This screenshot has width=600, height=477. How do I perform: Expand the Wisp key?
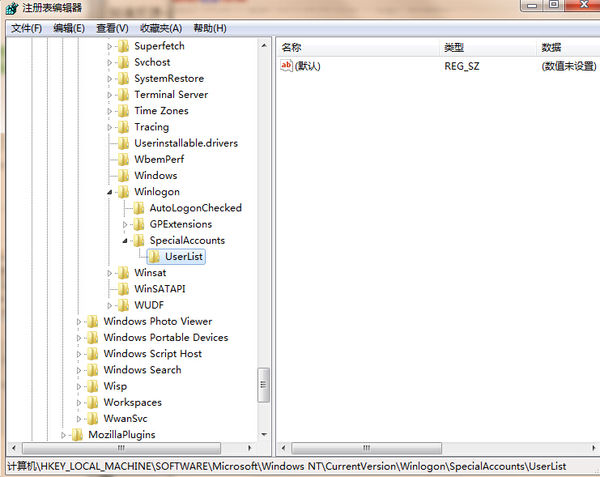(x=79, y=386)
